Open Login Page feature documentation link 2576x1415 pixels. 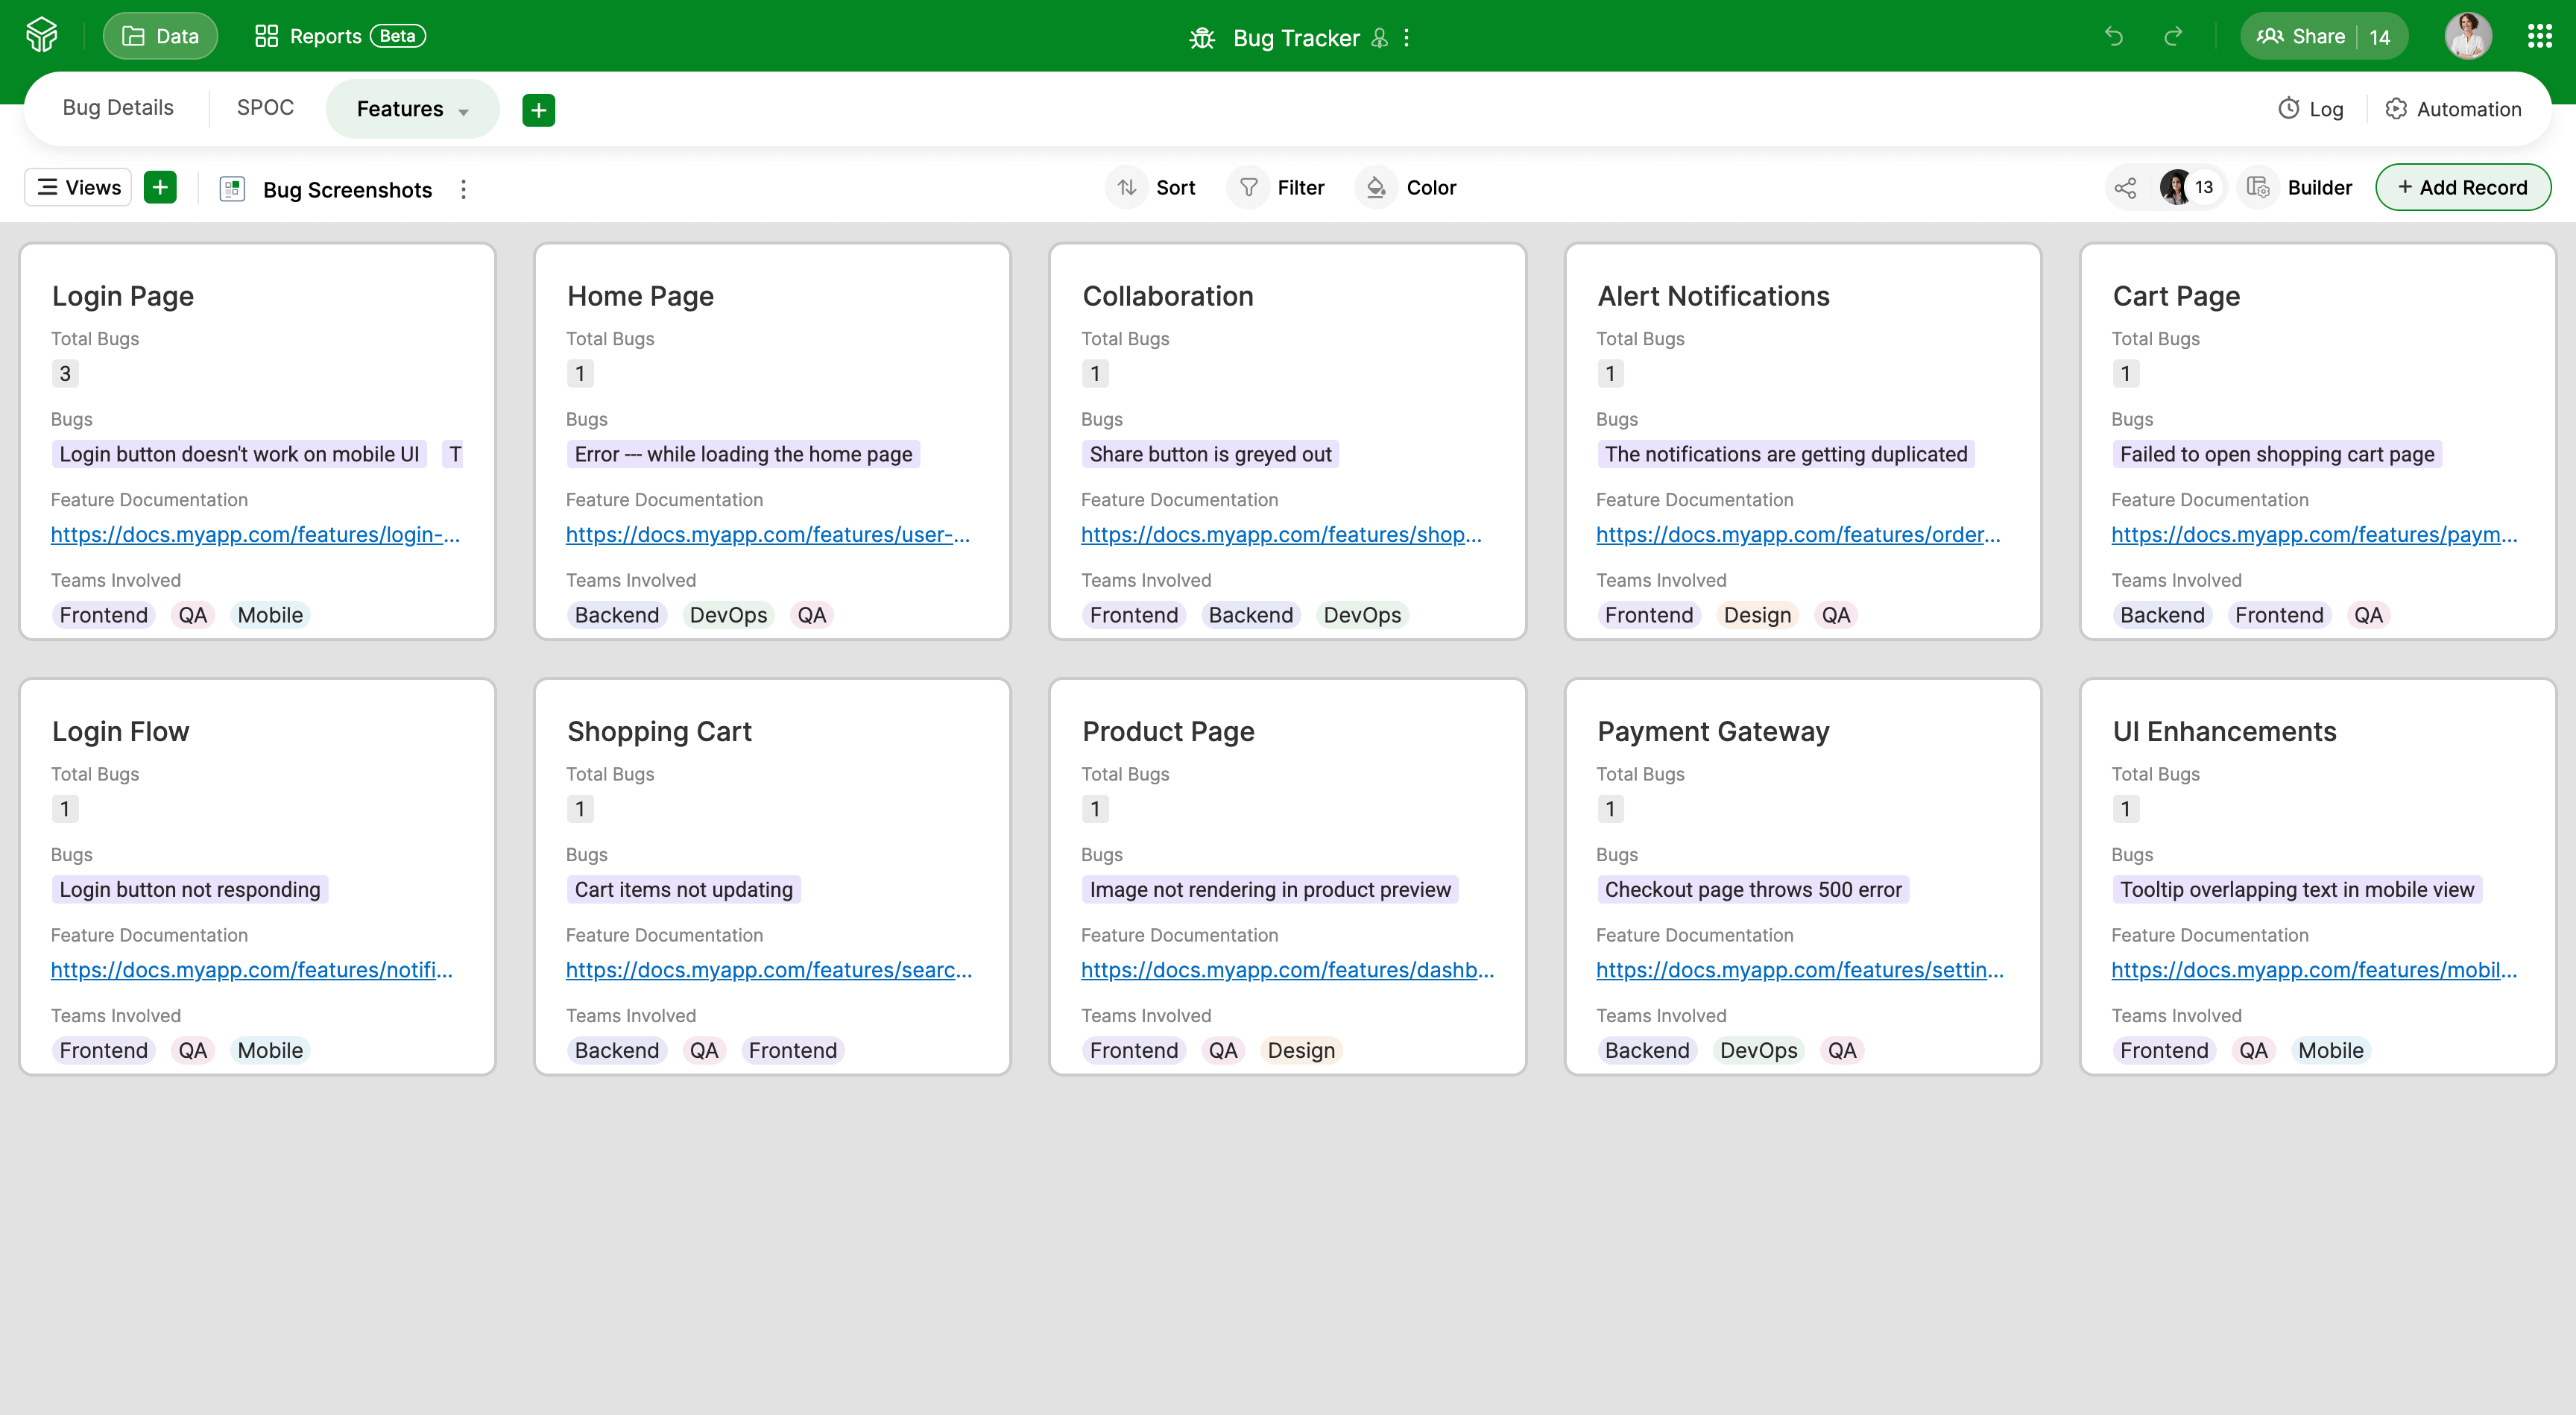(255, 535)
